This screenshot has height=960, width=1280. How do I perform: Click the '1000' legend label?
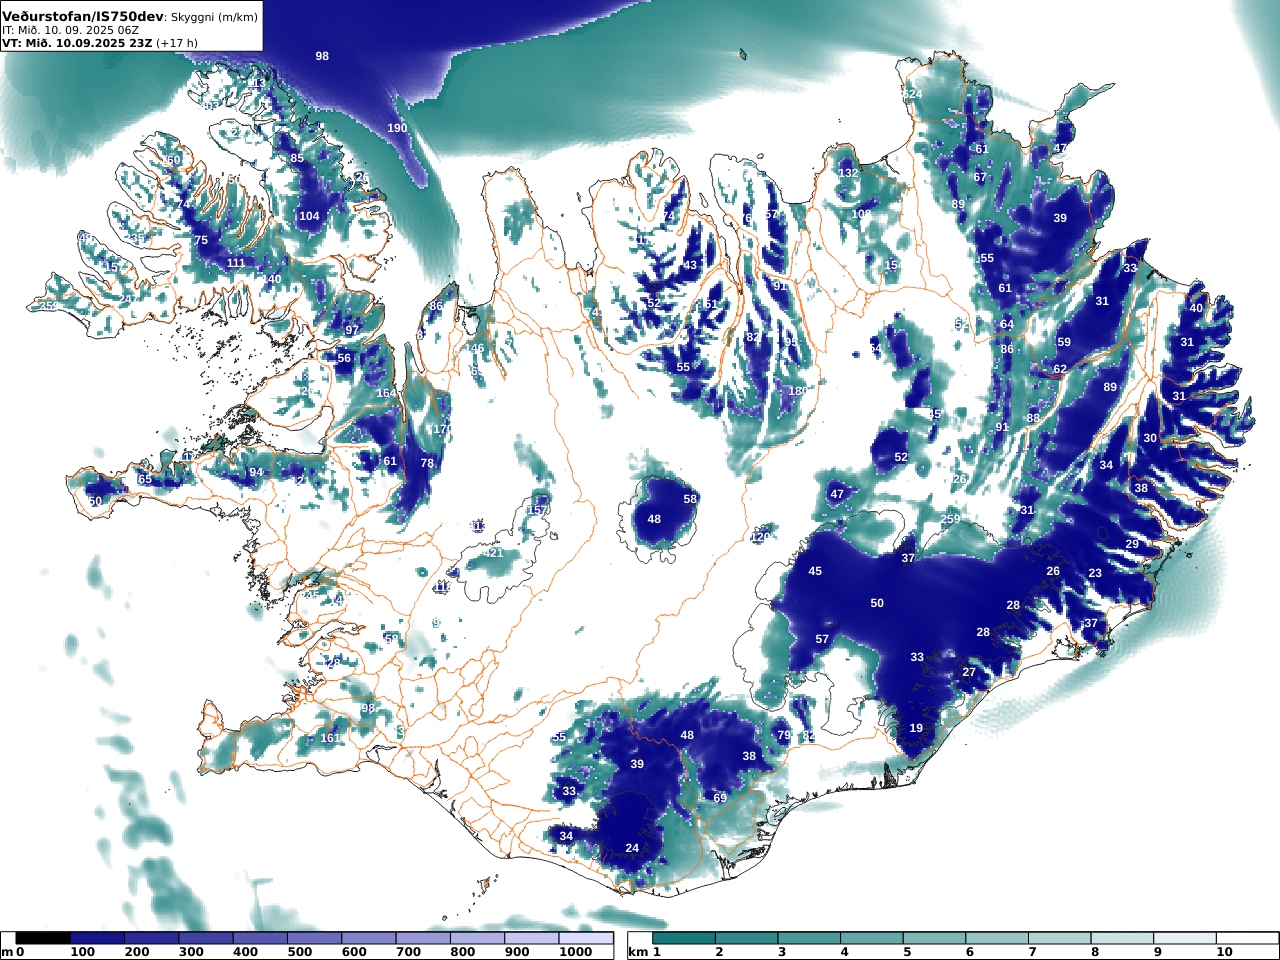click(x=576, y=952)
